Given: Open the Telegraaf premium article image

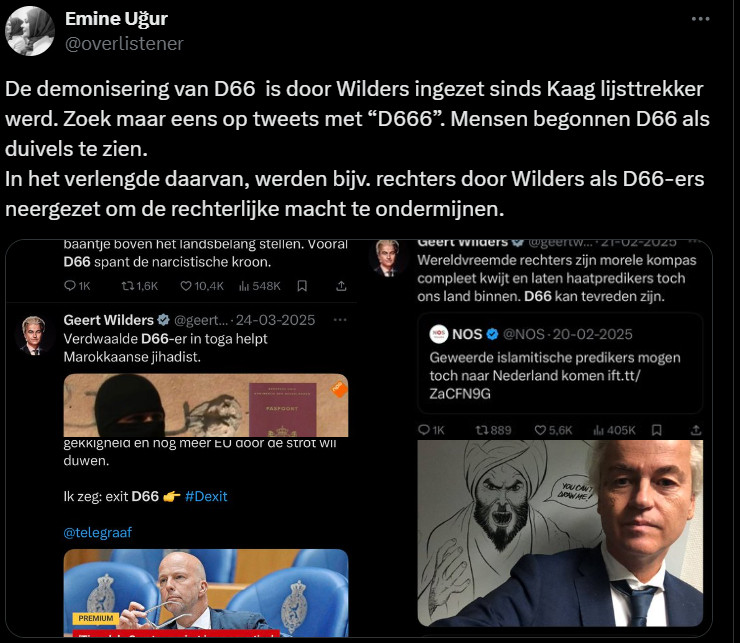Looking at the screenshot, I should 206,593.
